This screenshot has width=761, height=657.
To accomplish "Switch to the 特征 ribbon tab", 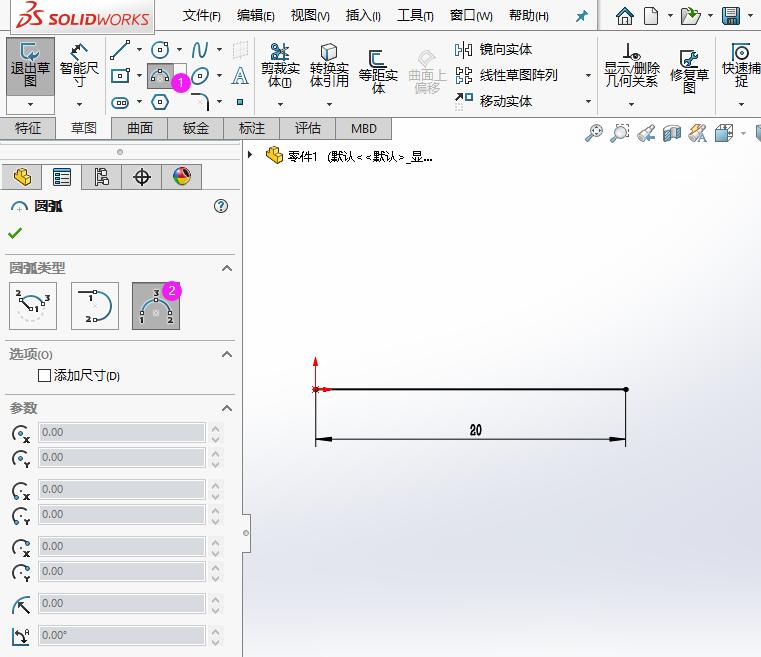I will [28, 129].
